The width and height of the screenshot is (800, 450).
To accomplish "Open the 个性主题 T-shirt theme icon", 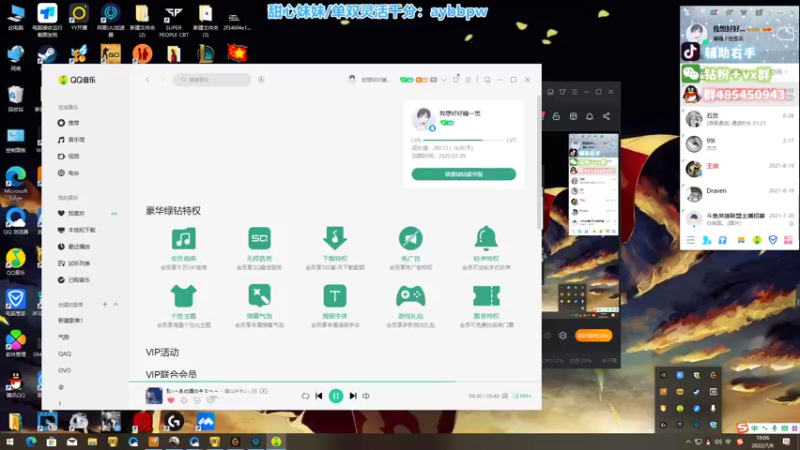I will [x=183, y=296].
